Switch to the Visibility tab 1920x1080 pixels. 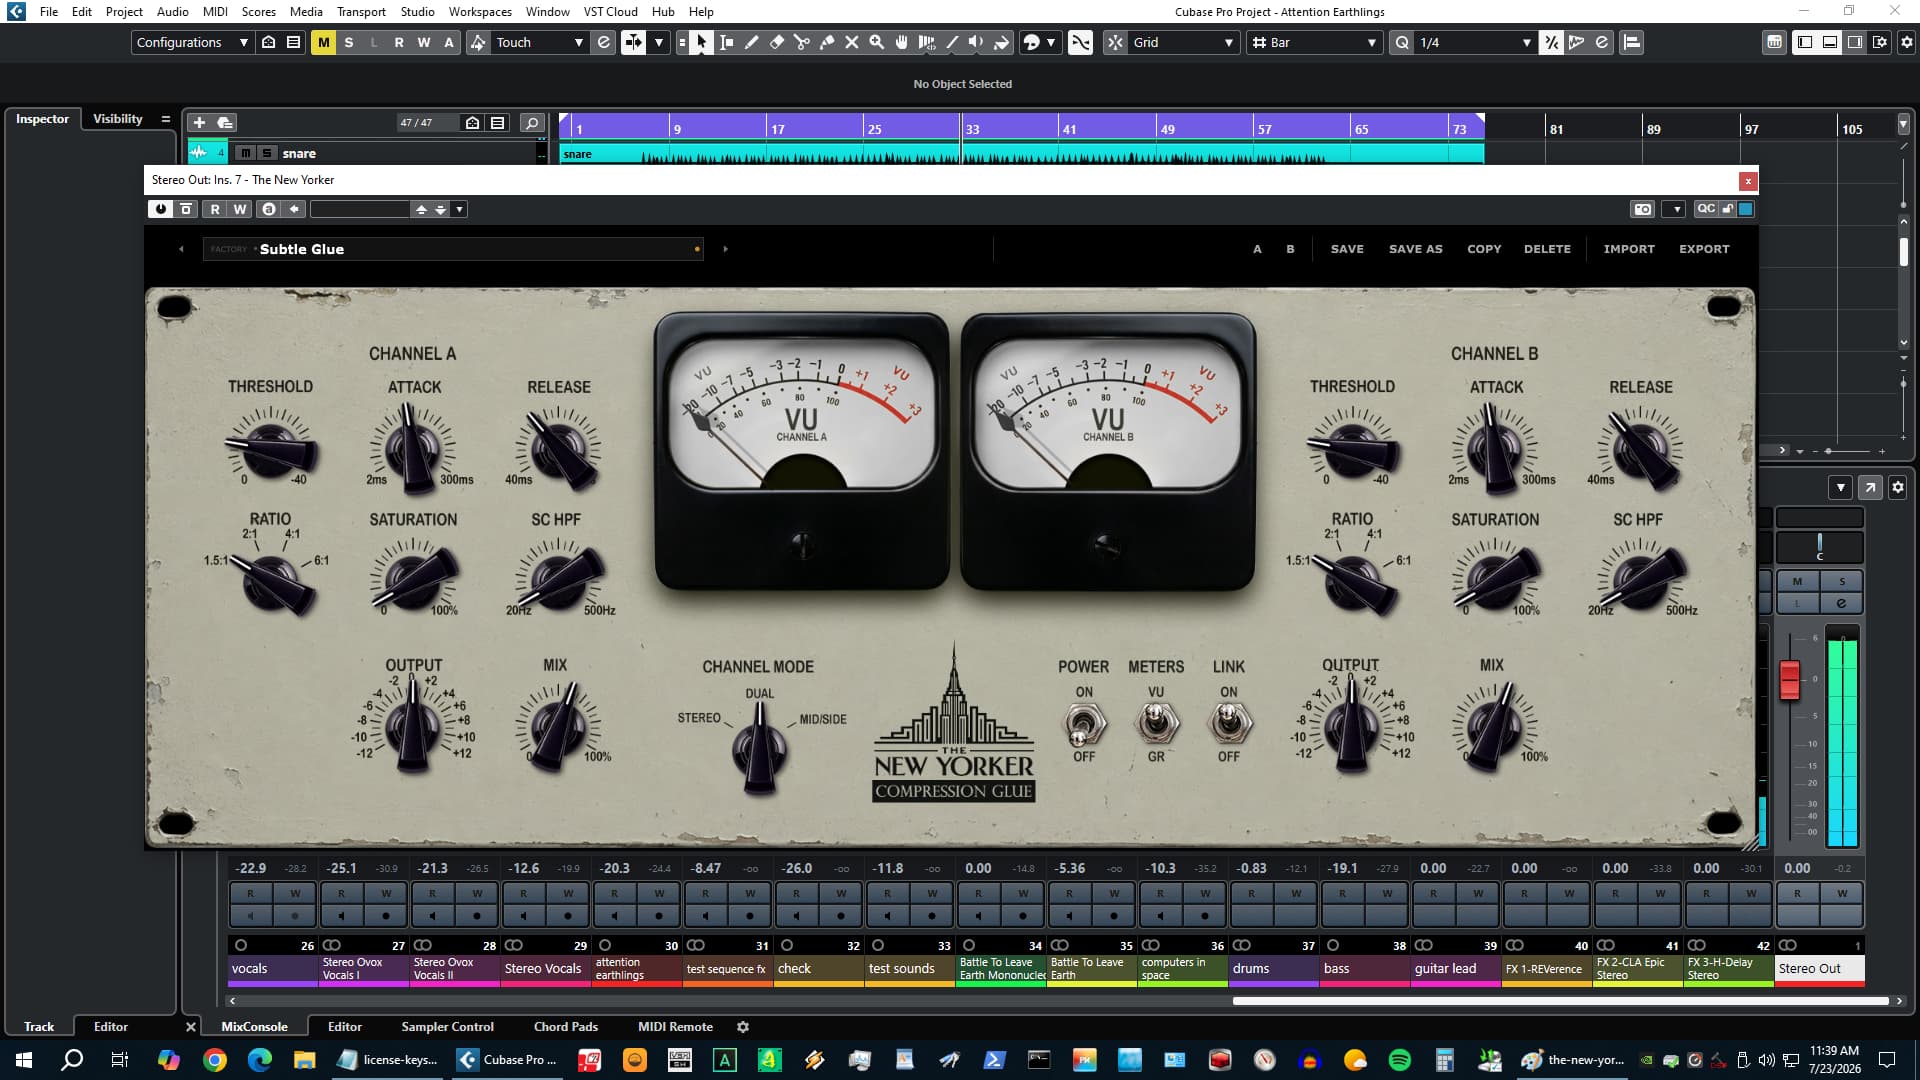(118, 118)
